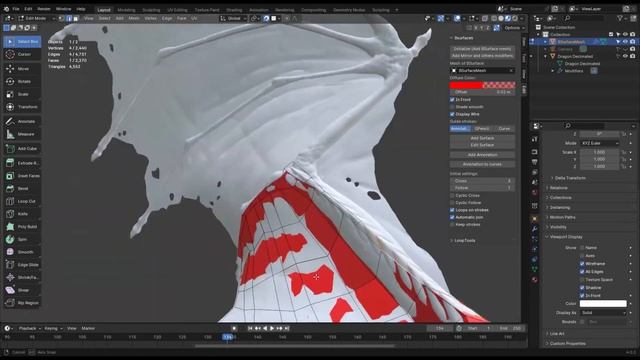The width and height of the screenshot is (640, 360).
Task: Choose Curve guide strokes option
Action: (x=504, y=129)
